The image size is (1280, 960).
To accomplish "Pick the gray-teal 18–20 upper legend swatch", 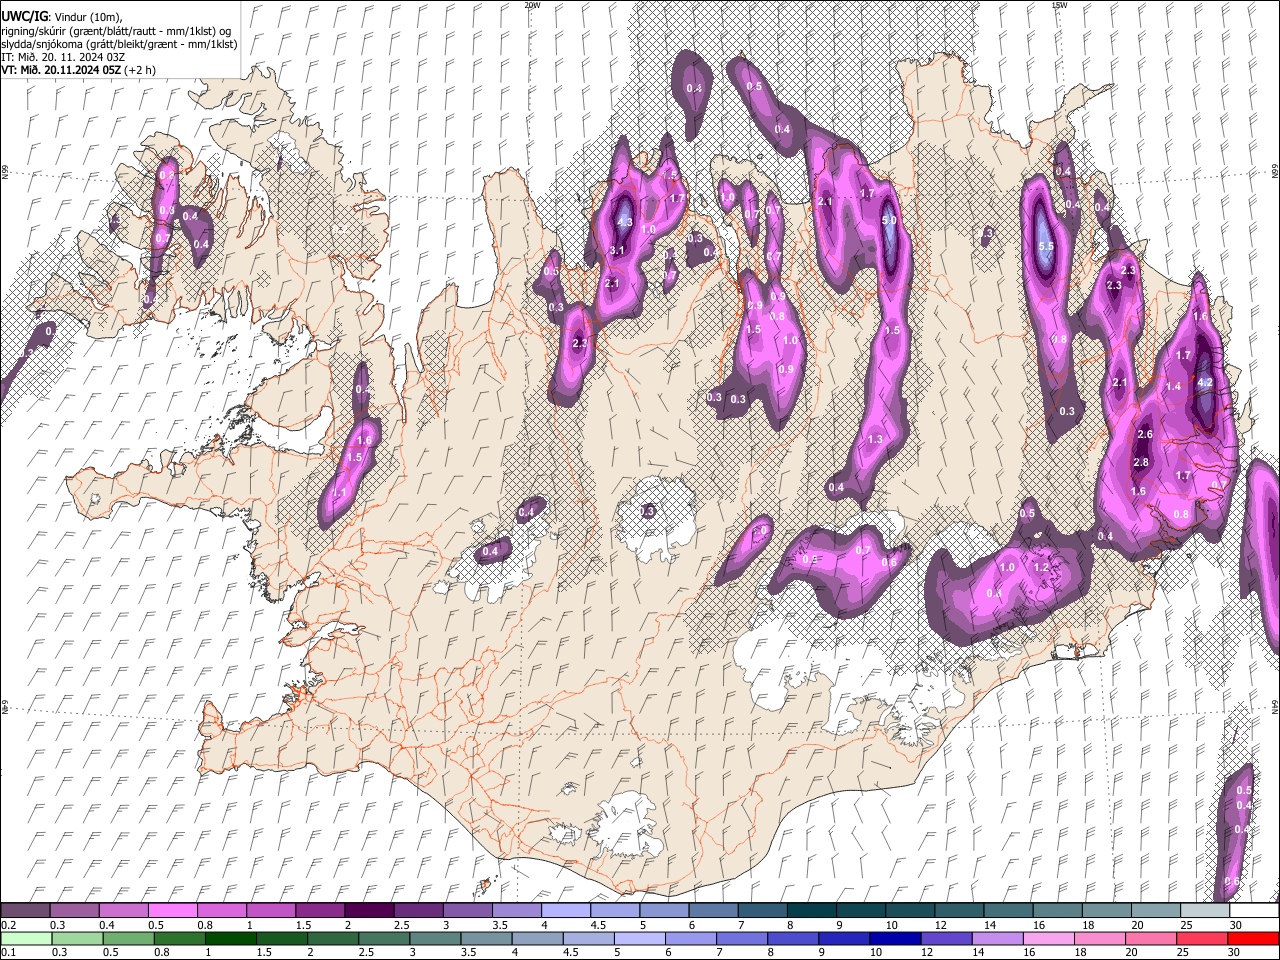I will tap(1108, 911).
